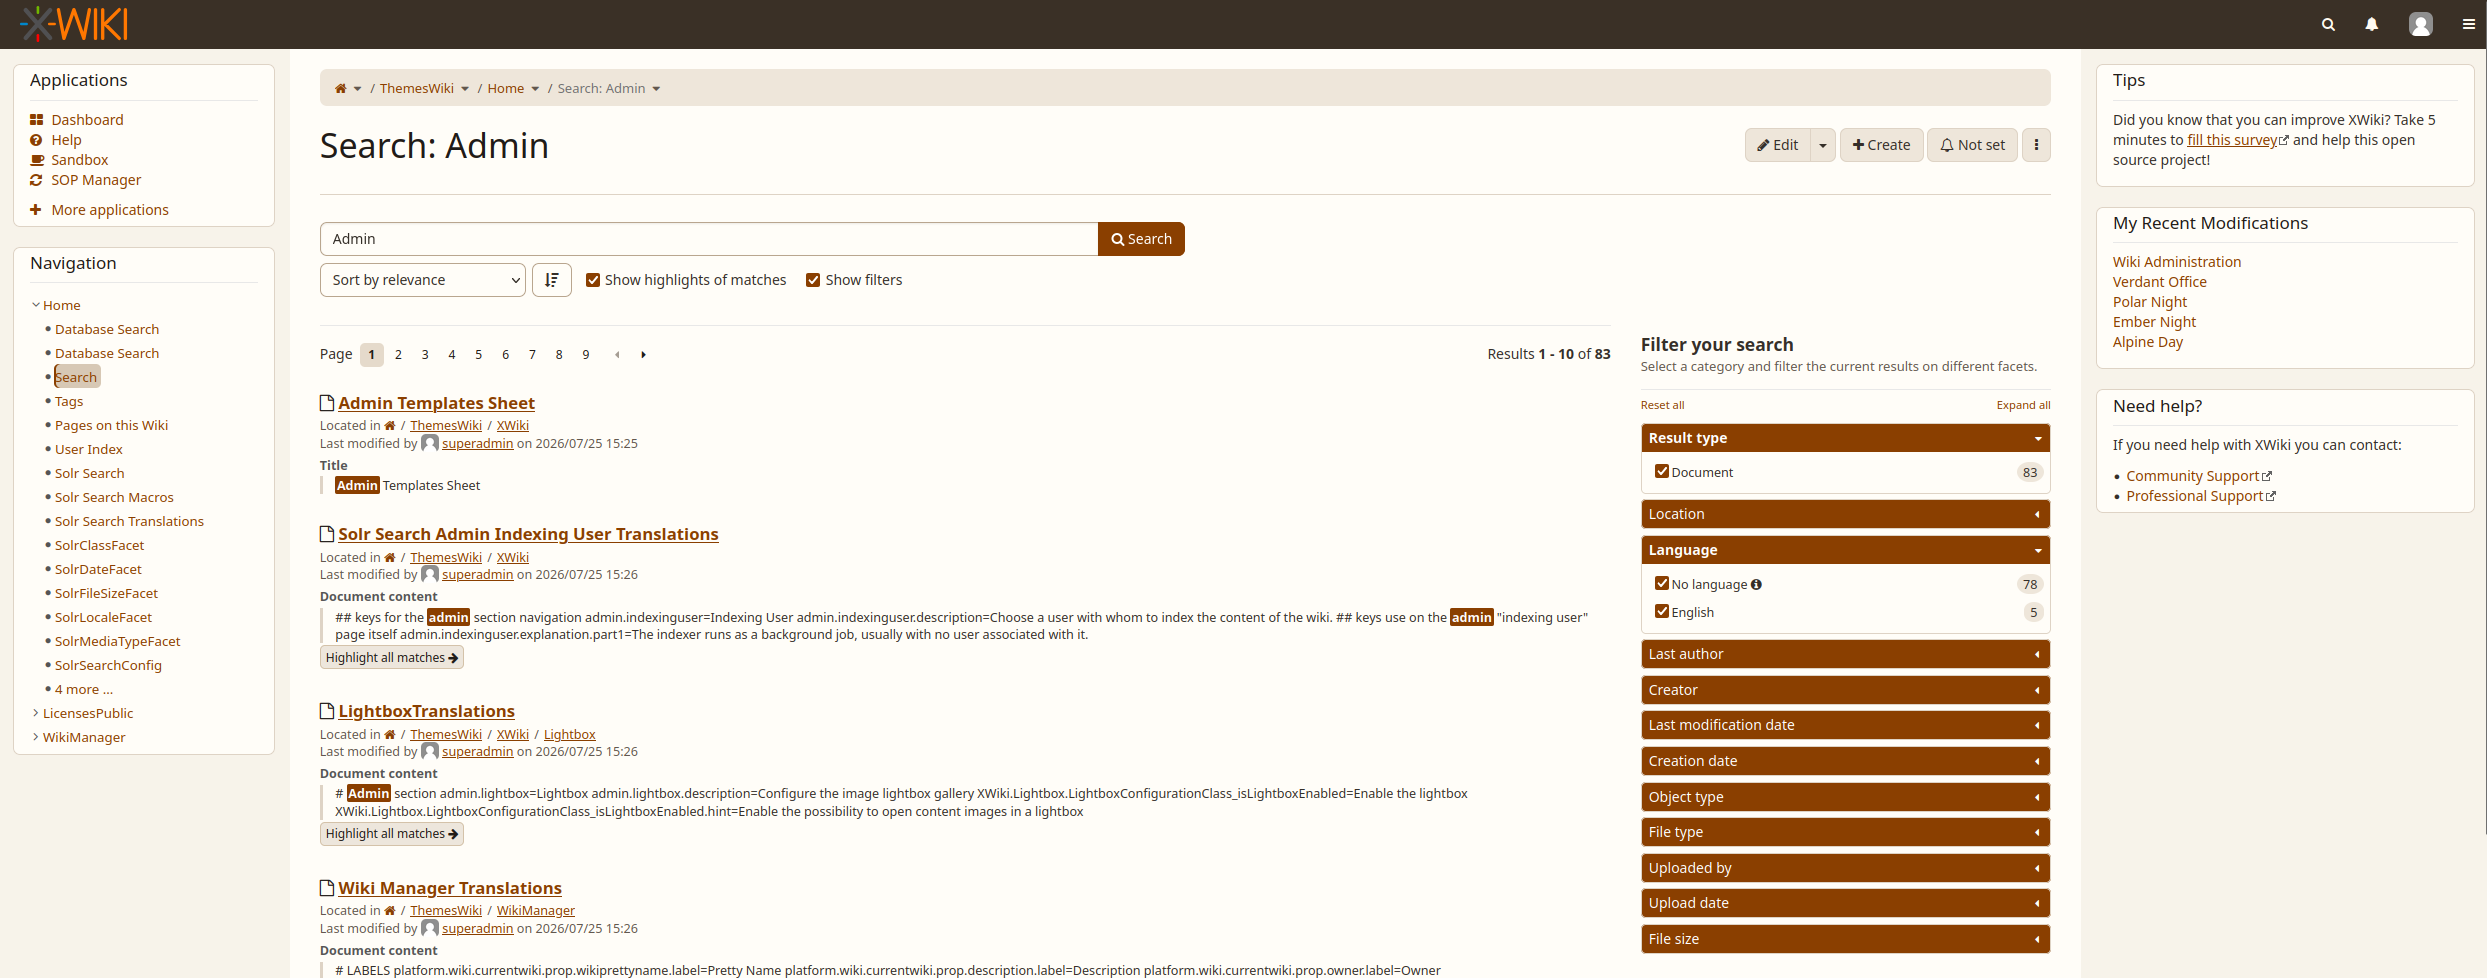Click home icon in Admin Templates Sheet location

(x=390, y=426)
